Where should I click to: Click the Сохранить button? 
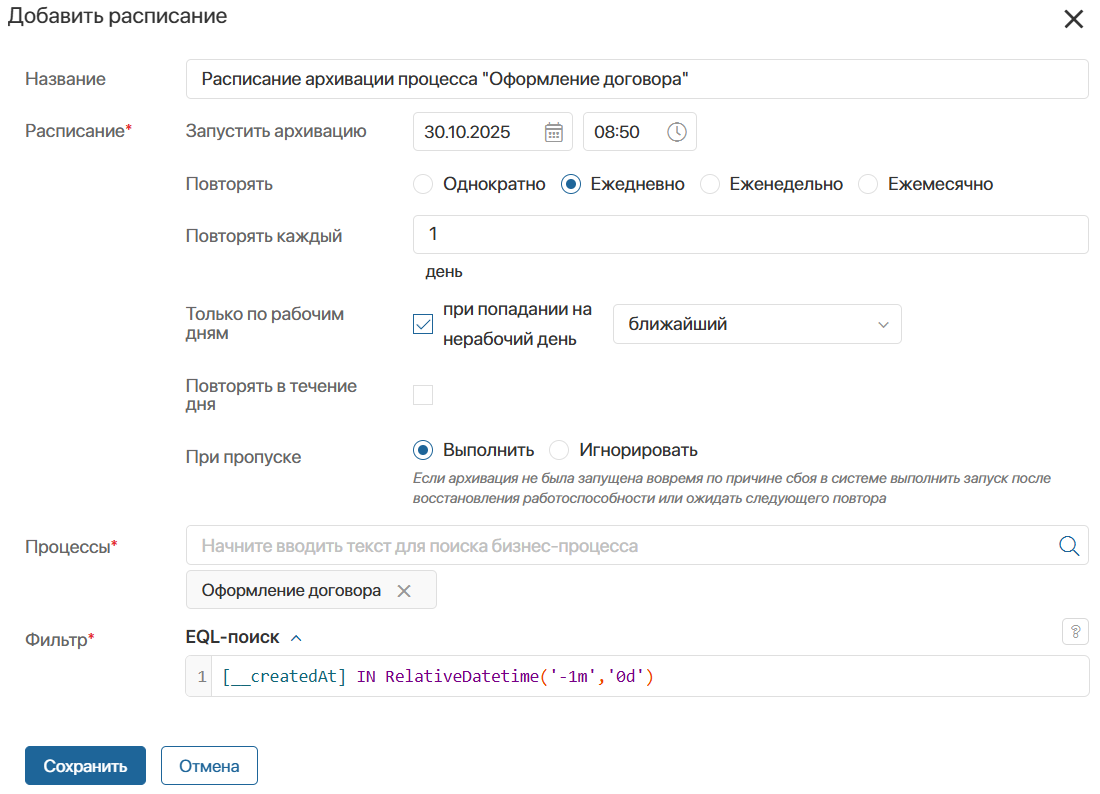[85, 766]
